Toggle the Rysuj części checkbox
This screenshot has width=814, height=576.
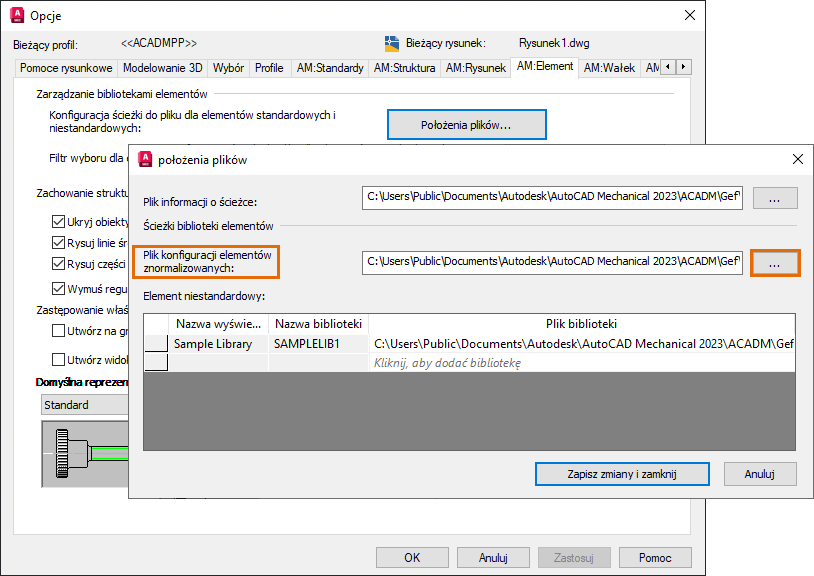click(58, 264)
